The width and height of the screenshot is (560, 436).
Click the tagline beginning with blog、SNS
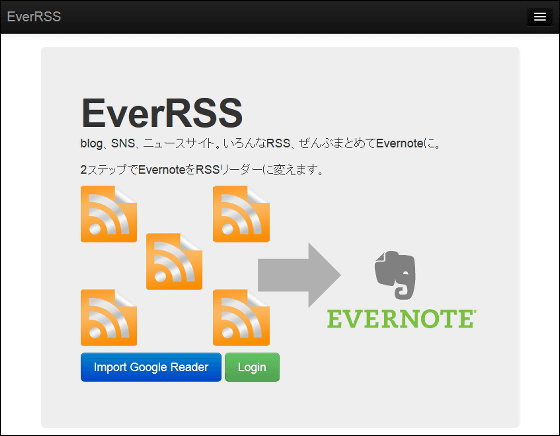click(x=261, y=144)
